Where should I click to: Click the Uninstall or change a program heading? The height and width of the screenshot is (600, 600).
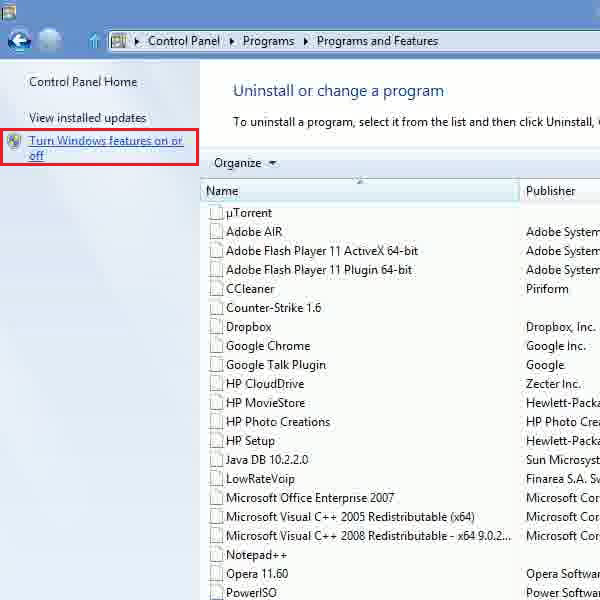(x=339, y=91)
